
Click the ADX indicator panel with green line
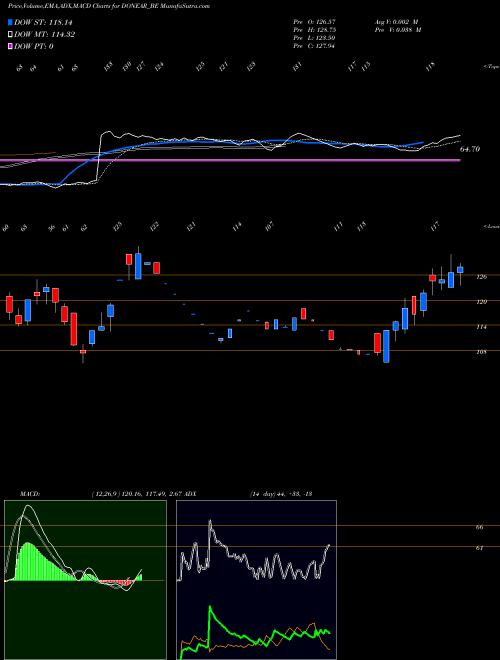click(x=256, y=580)
